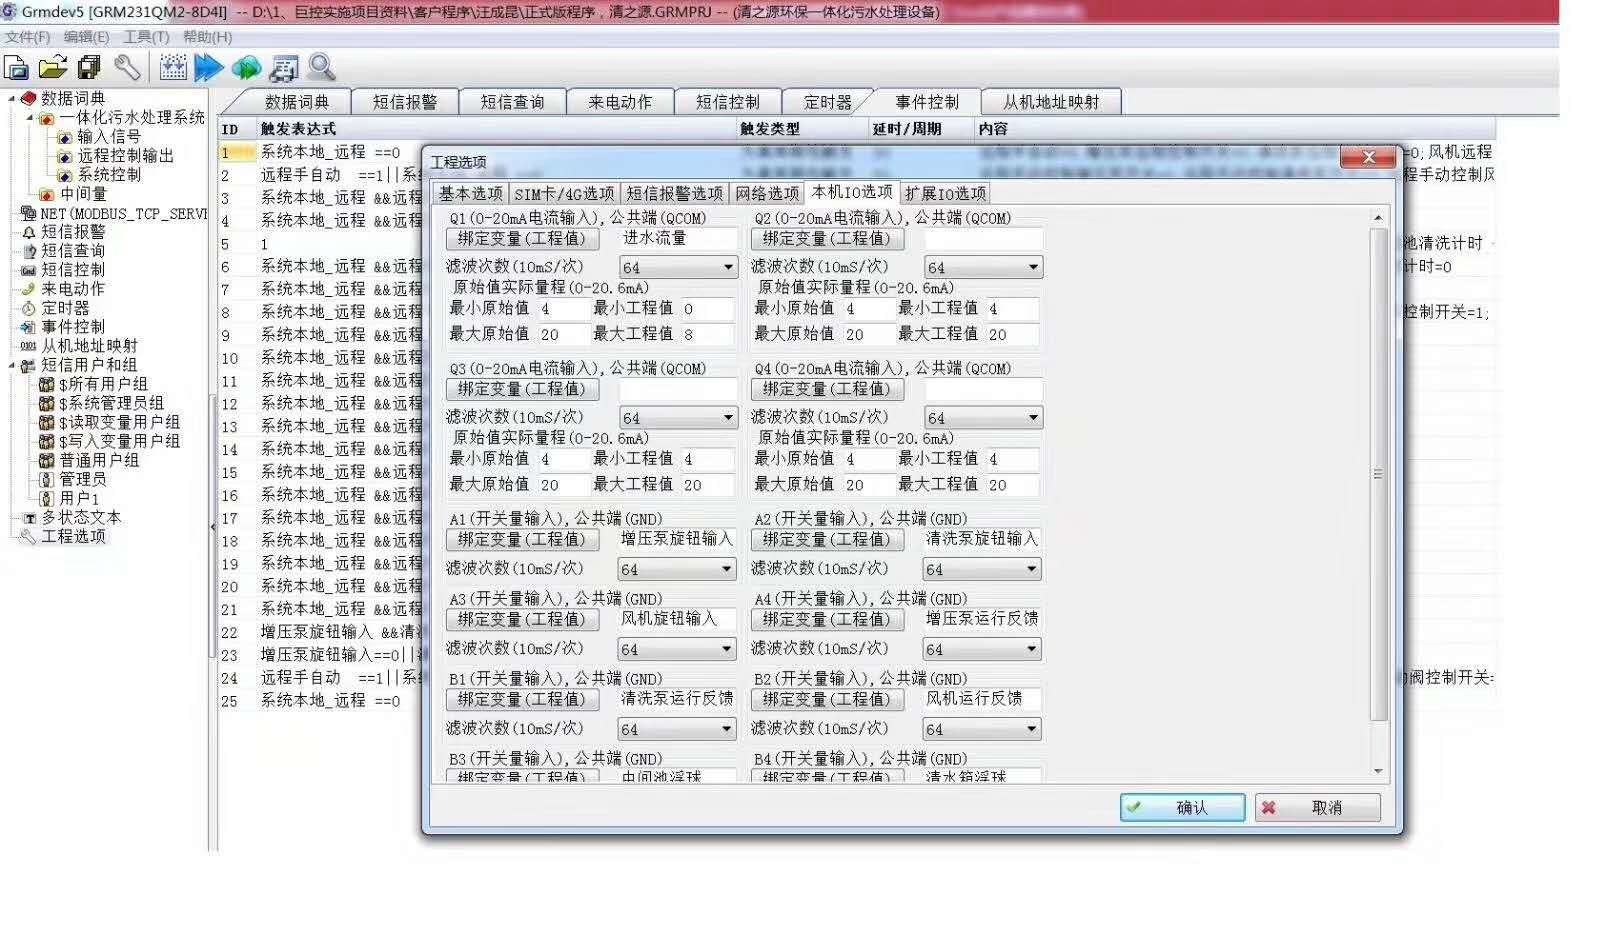This screenshot has height=926, width=1600.
Task: Collapse the 短信用户和组 tree node
Action: click(x=11, y=365)
